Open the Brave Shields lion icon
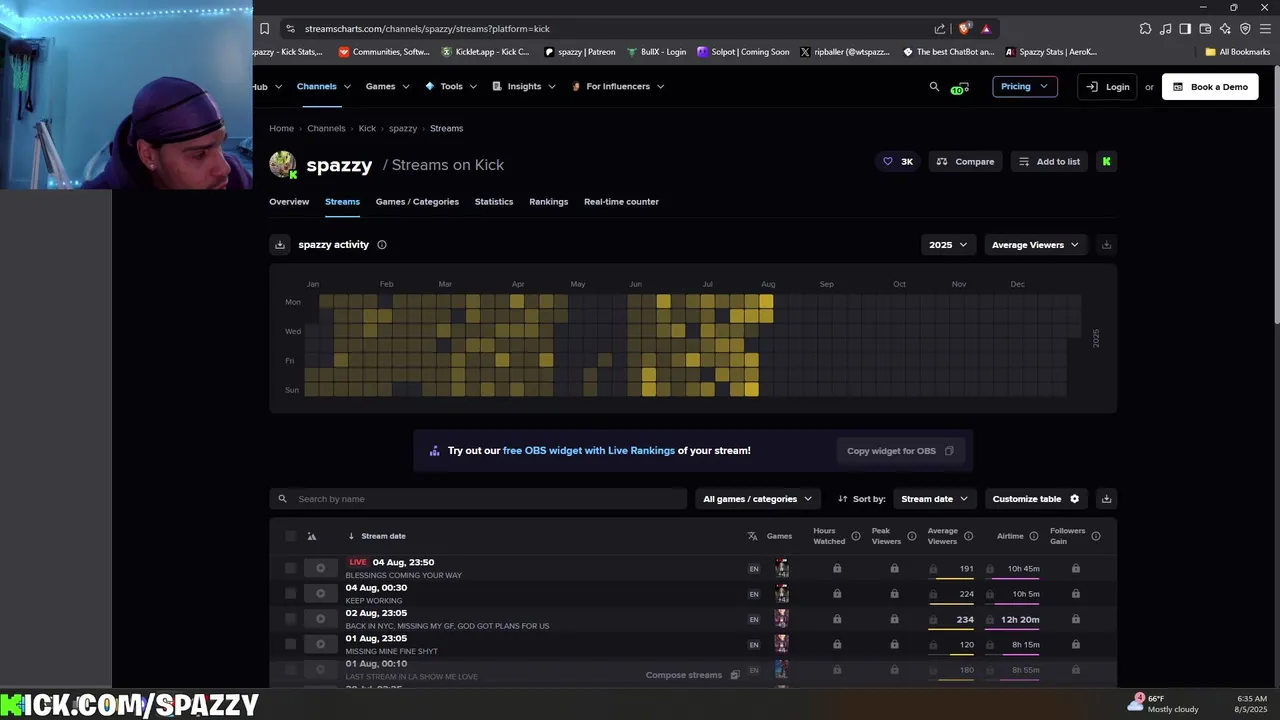The height and width of the screenshot is (720, 1280). [x=964, y=29]
